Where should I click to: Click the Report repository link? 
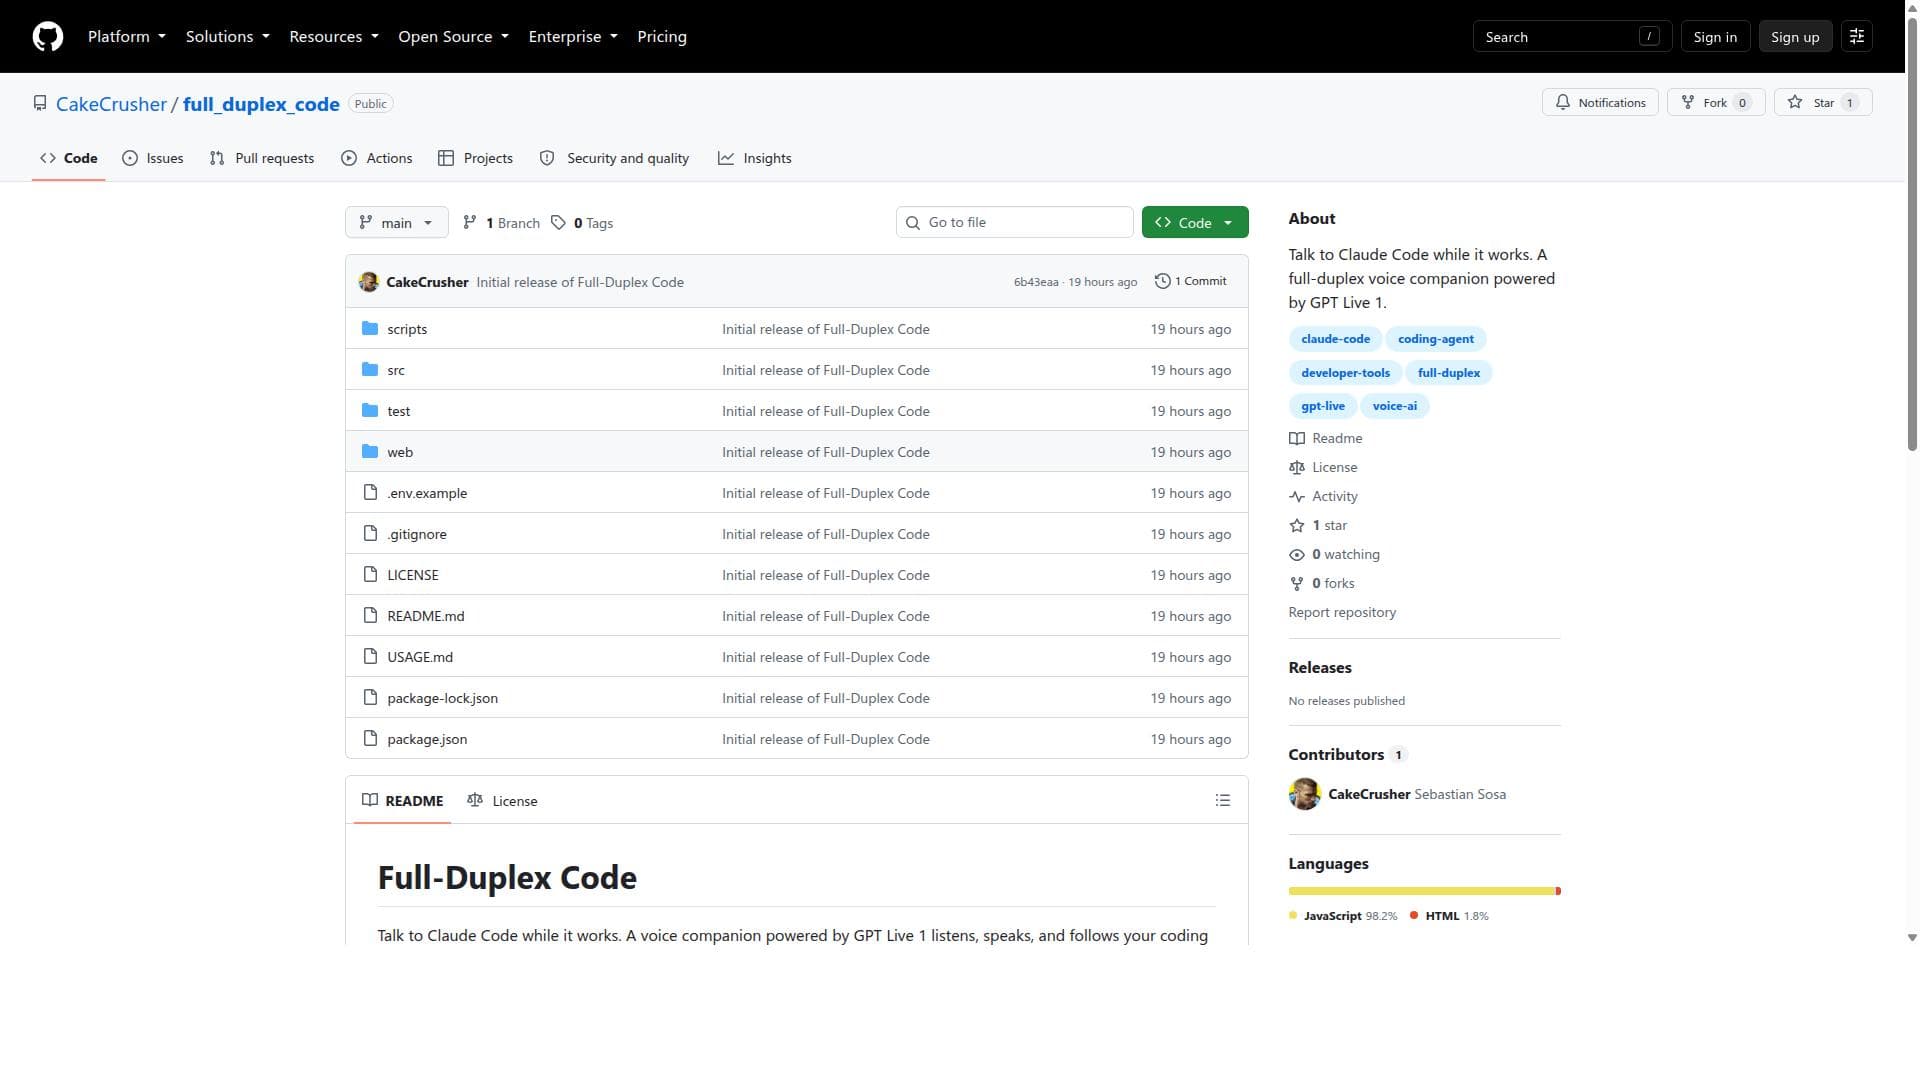pyautogui.click(x=1342, y=613)
